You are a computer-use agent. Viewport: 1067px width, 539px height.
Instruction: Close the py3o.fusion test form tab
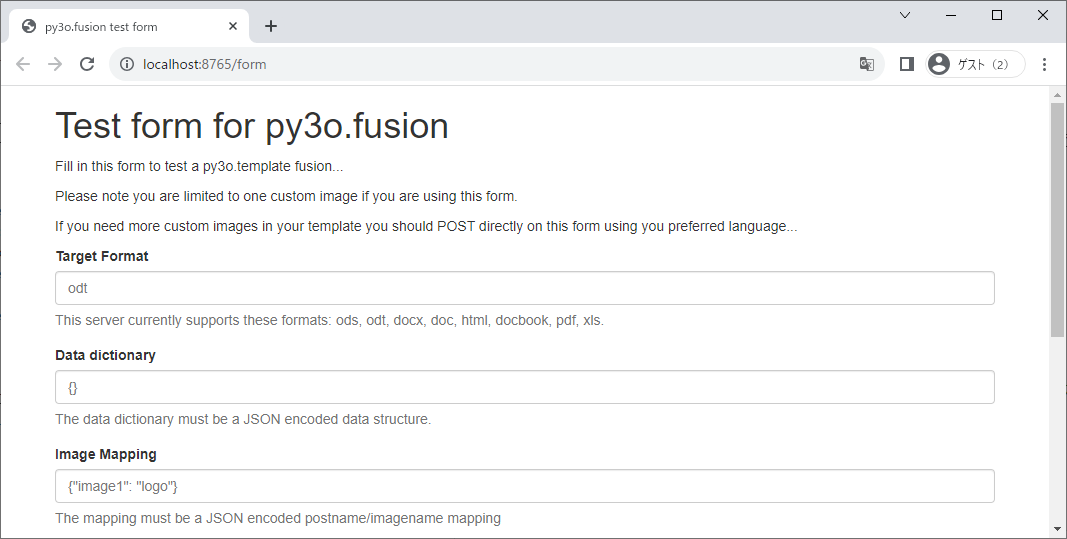(x=233, y=26)
